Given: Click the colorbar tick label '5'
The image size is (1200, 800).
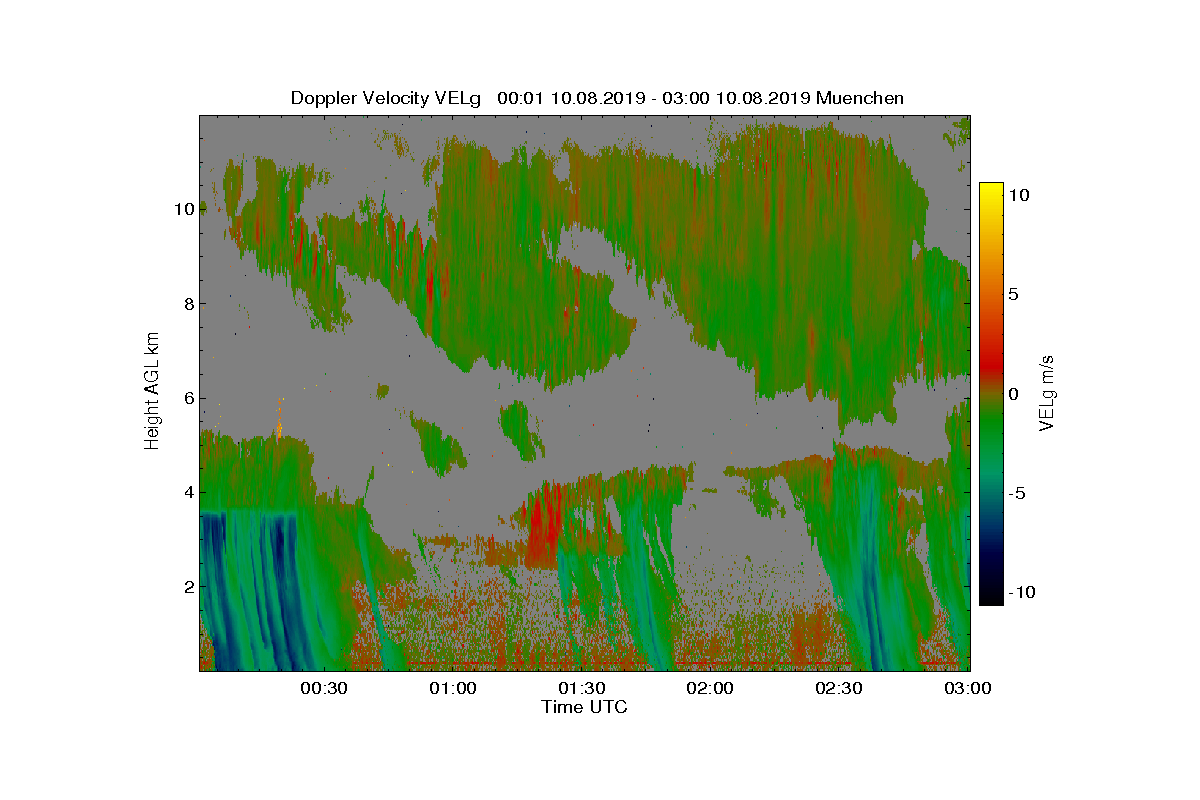Looking at the screenshot, I should pos(1013,295).
